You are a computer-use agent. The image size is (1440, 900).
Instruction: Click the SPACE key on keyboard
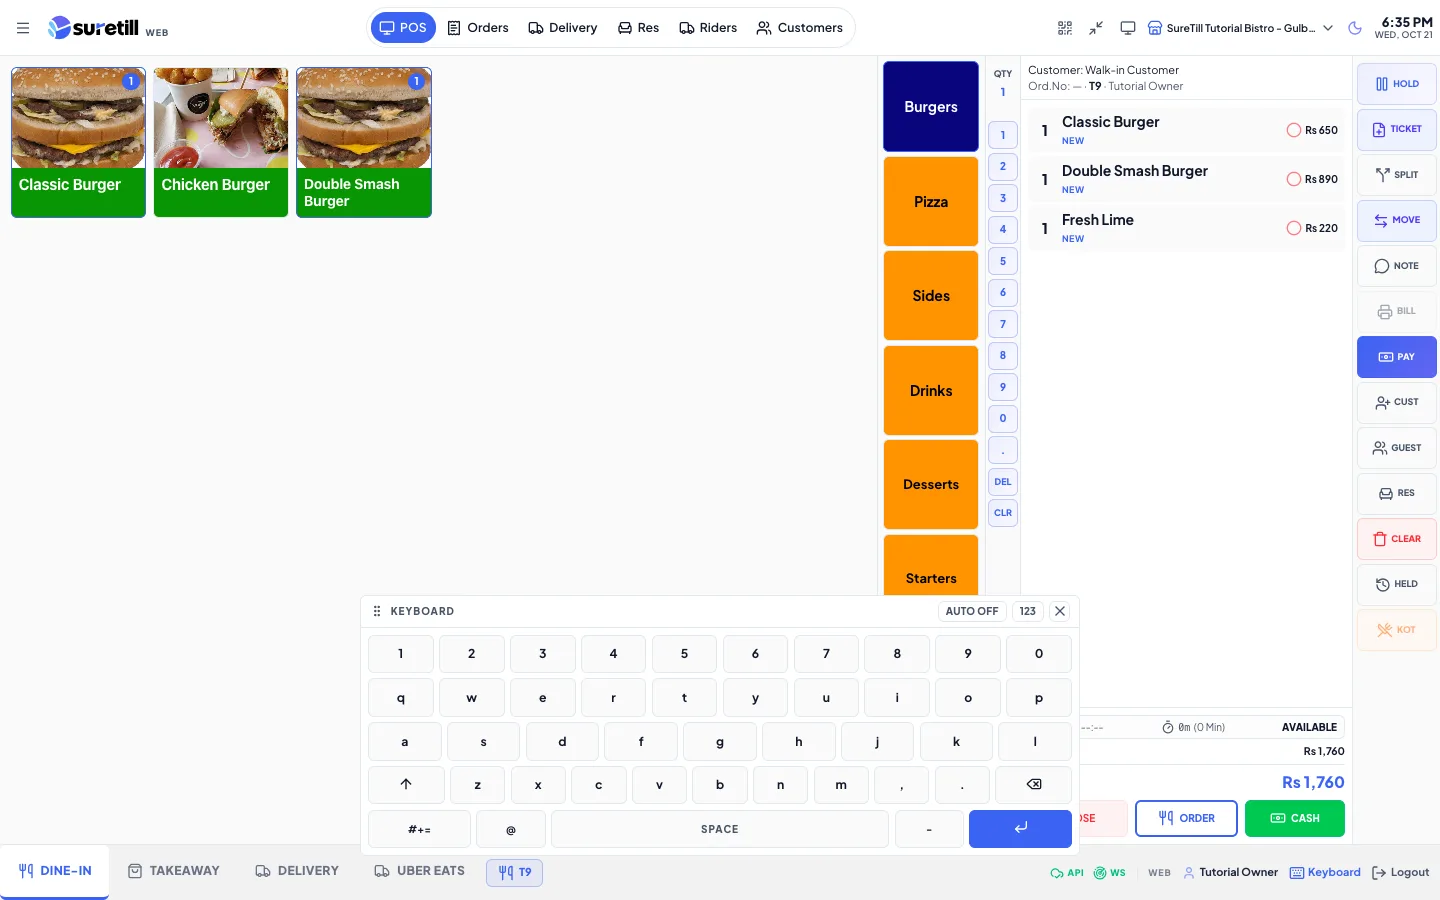[720, 829]
